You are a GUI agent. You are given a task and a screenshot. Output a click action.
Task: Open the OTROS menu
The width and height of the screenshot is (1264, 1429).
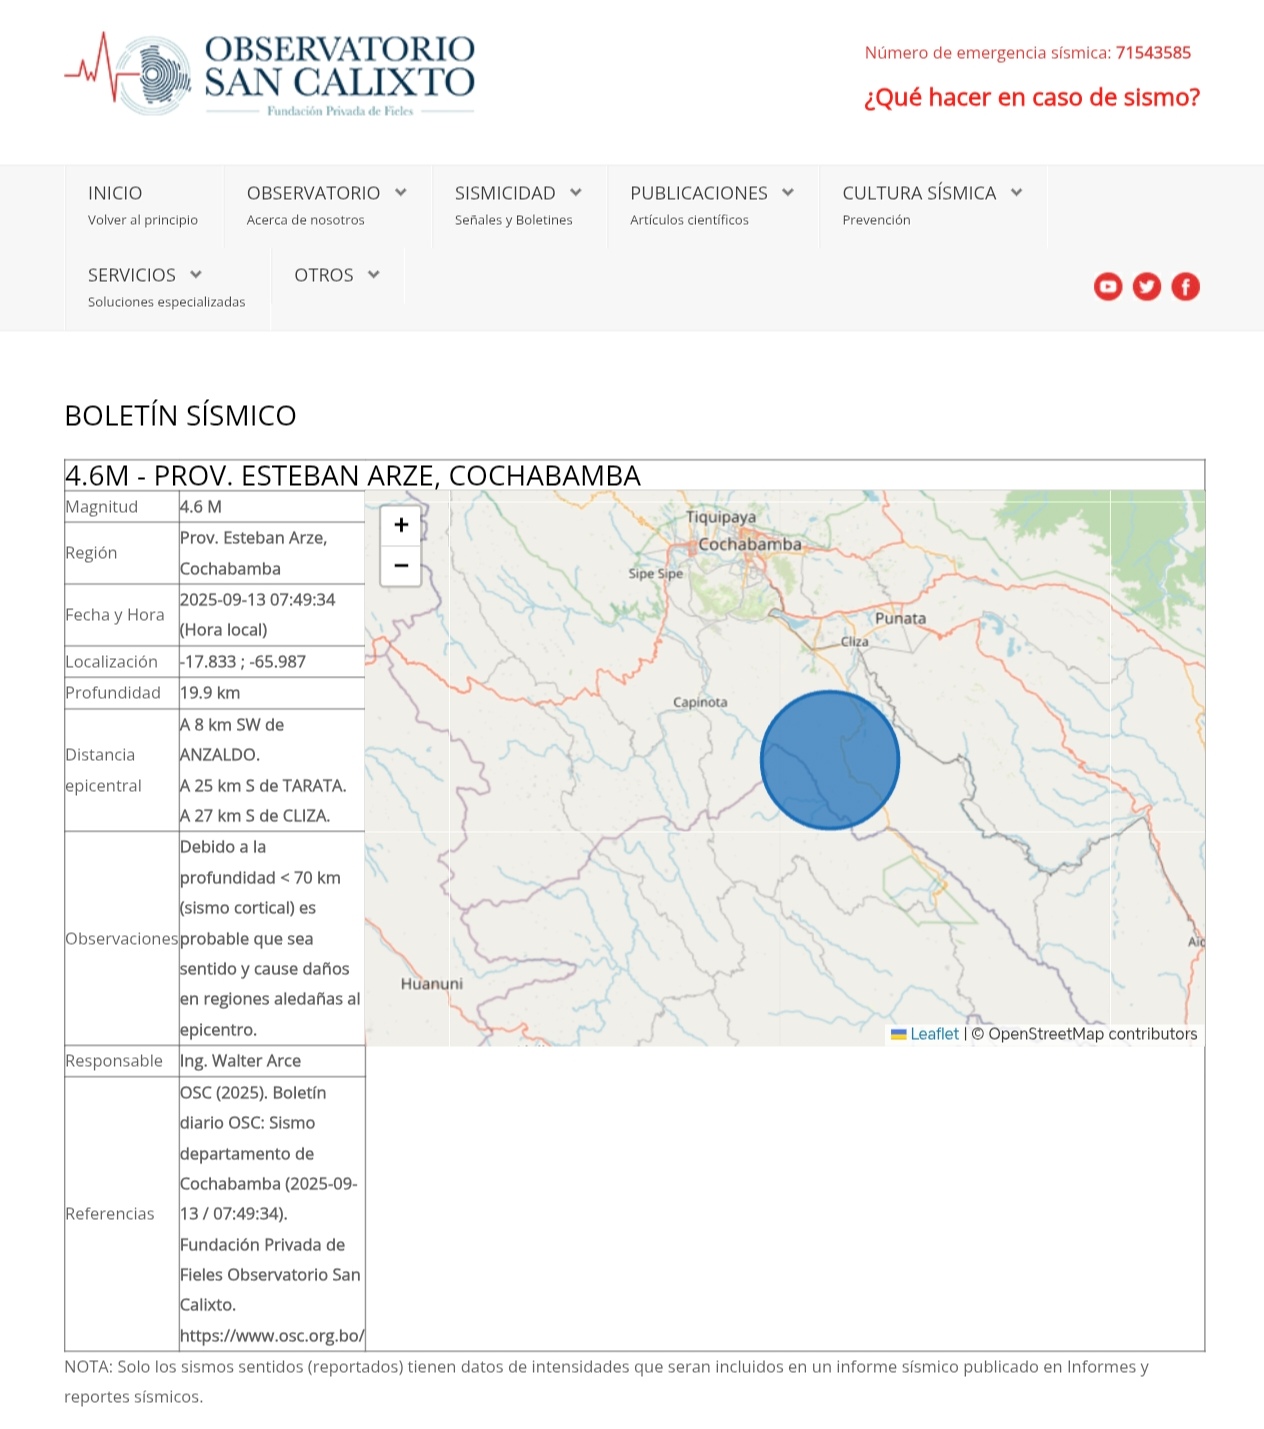pyautogui.click(x=337, y=275)
